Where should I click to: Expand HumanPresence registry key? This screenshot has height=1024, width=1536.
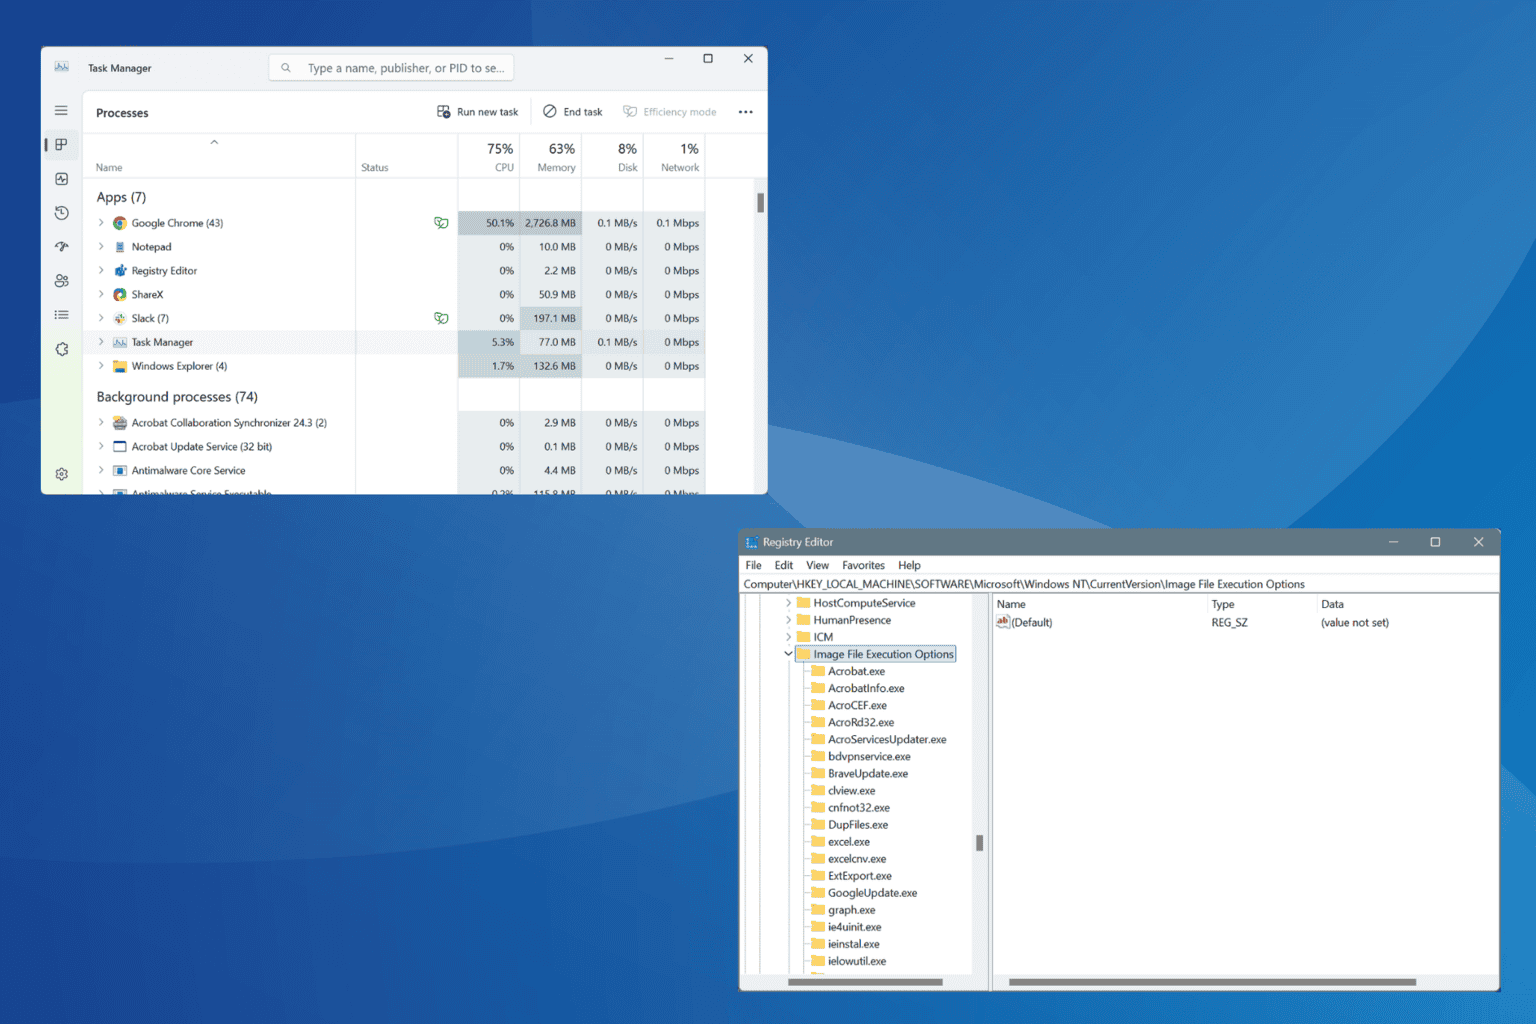point(788,620)
